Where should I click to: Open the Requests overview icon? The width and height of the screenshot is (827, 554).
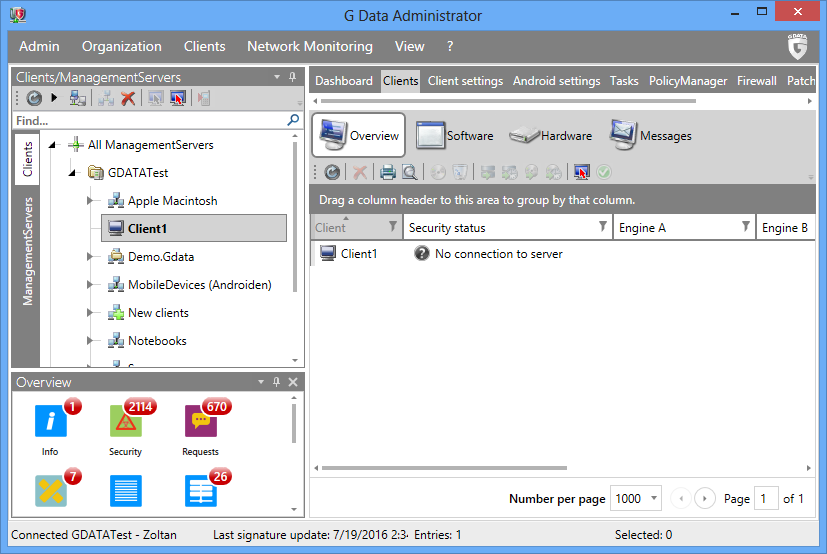(200, 422)
